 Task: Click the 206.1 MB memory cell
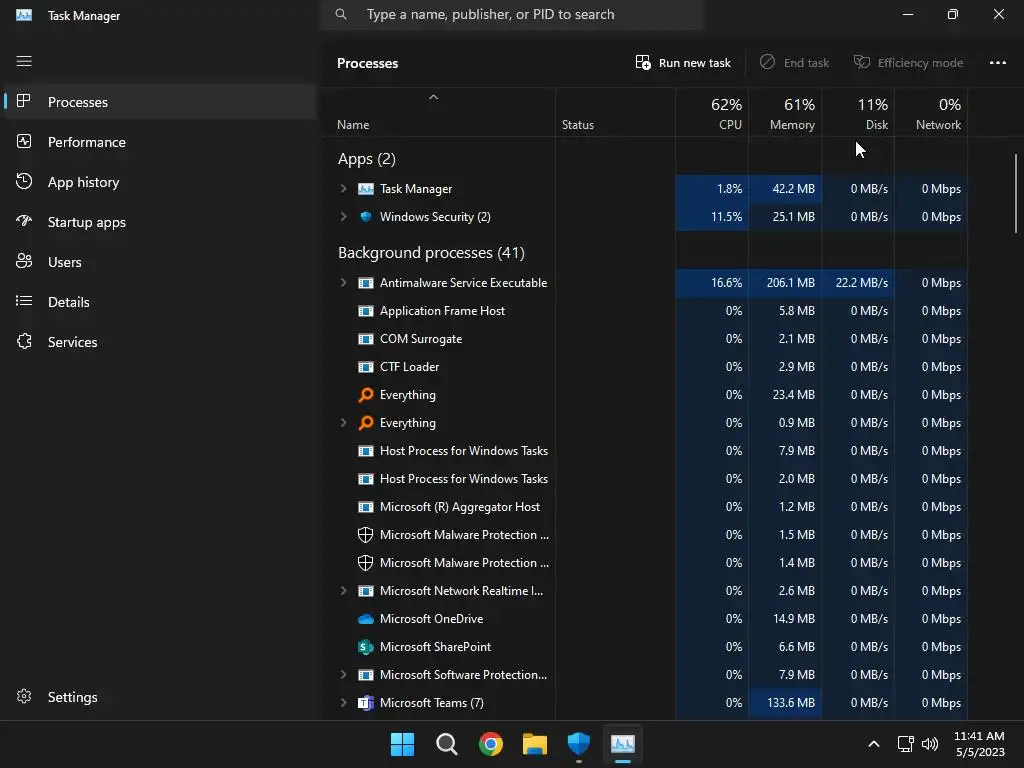(x=785, y=283)
